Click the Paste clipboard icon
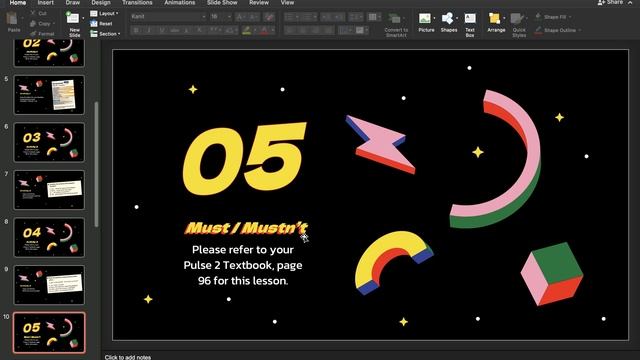Screen dimensions: 640x360 [x=13, y=19]
